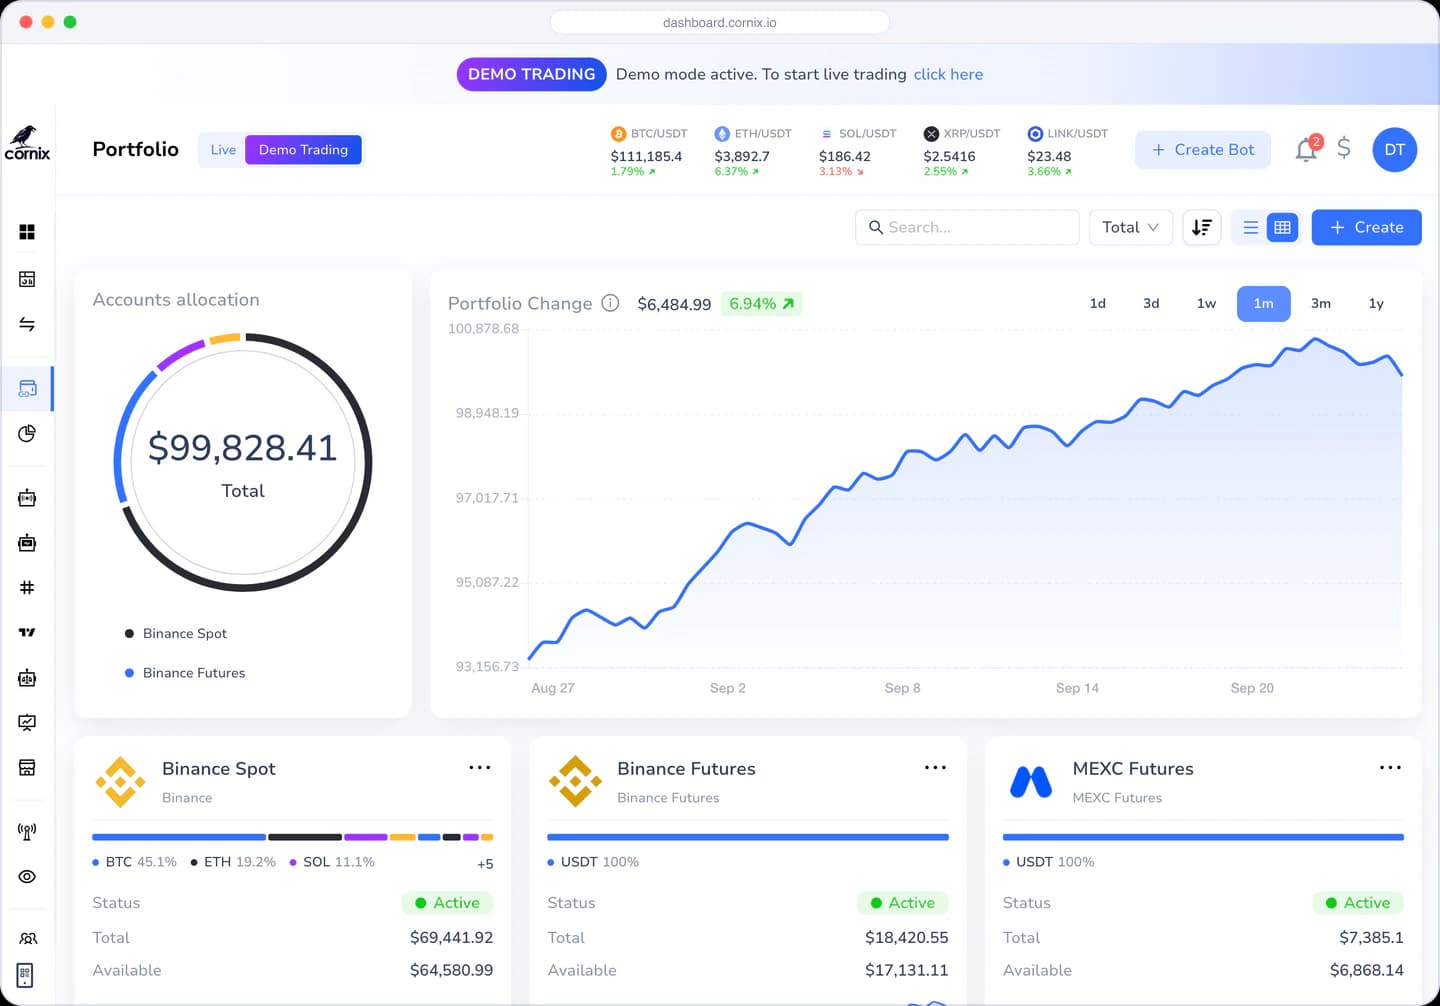Click the calculator-style sidebar icon
Screen dimensions: 1440x1006
(x=27, y=279)
